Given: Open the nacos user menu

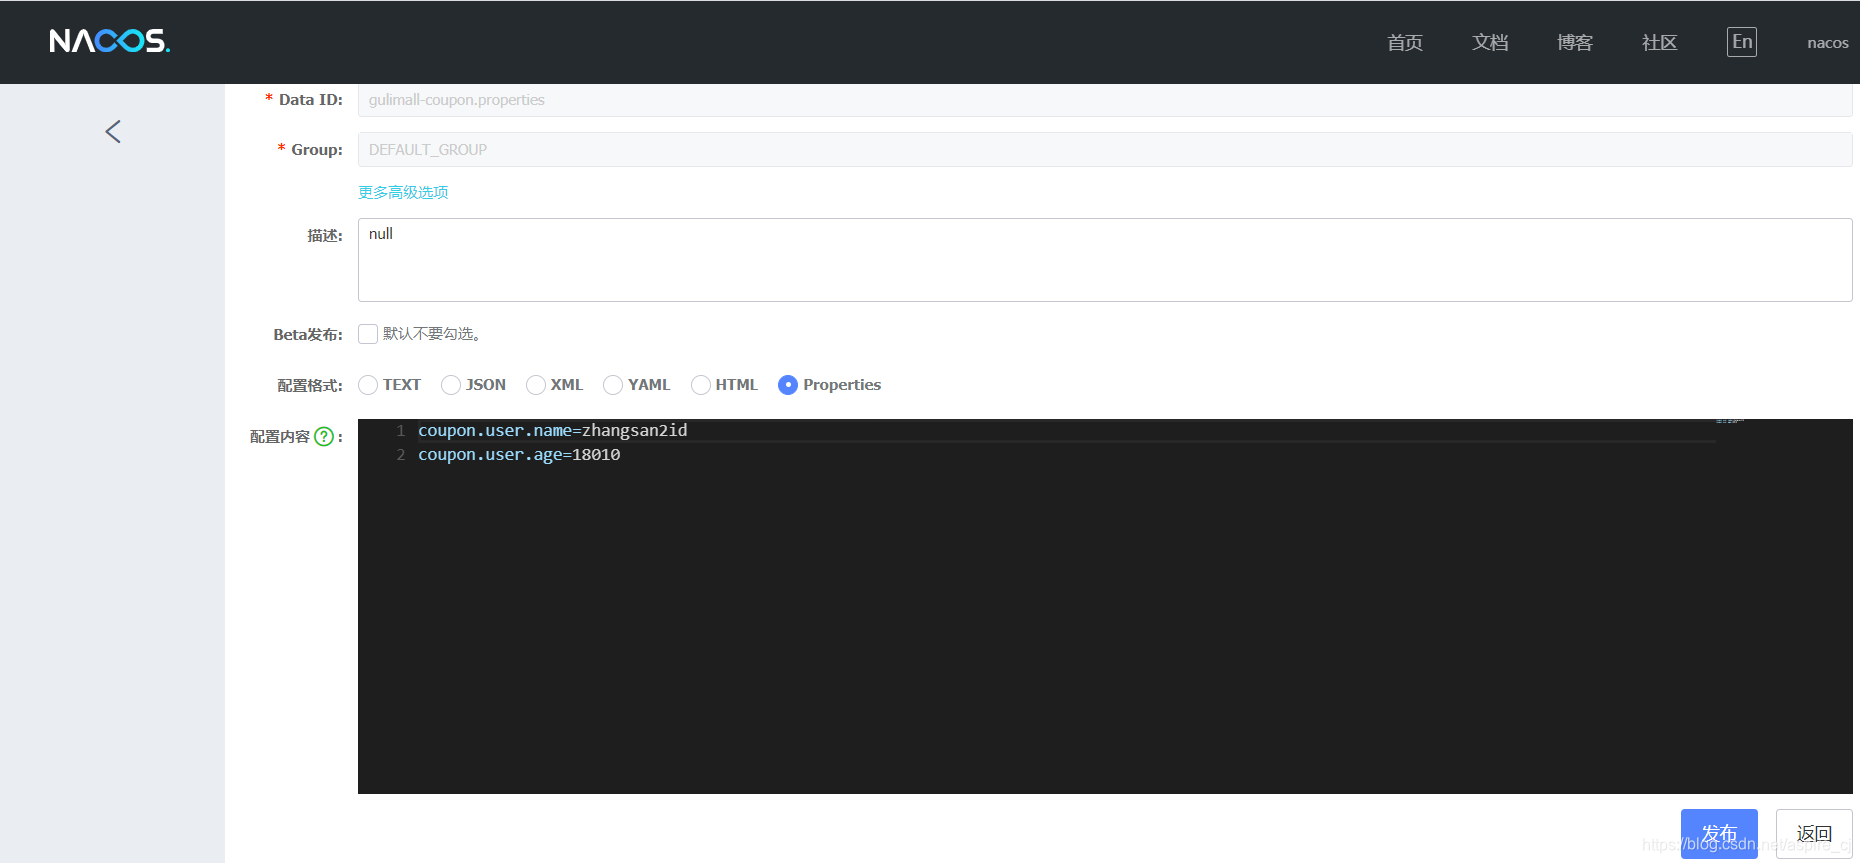Looking at the screenshot, I should click(1828, 43).
